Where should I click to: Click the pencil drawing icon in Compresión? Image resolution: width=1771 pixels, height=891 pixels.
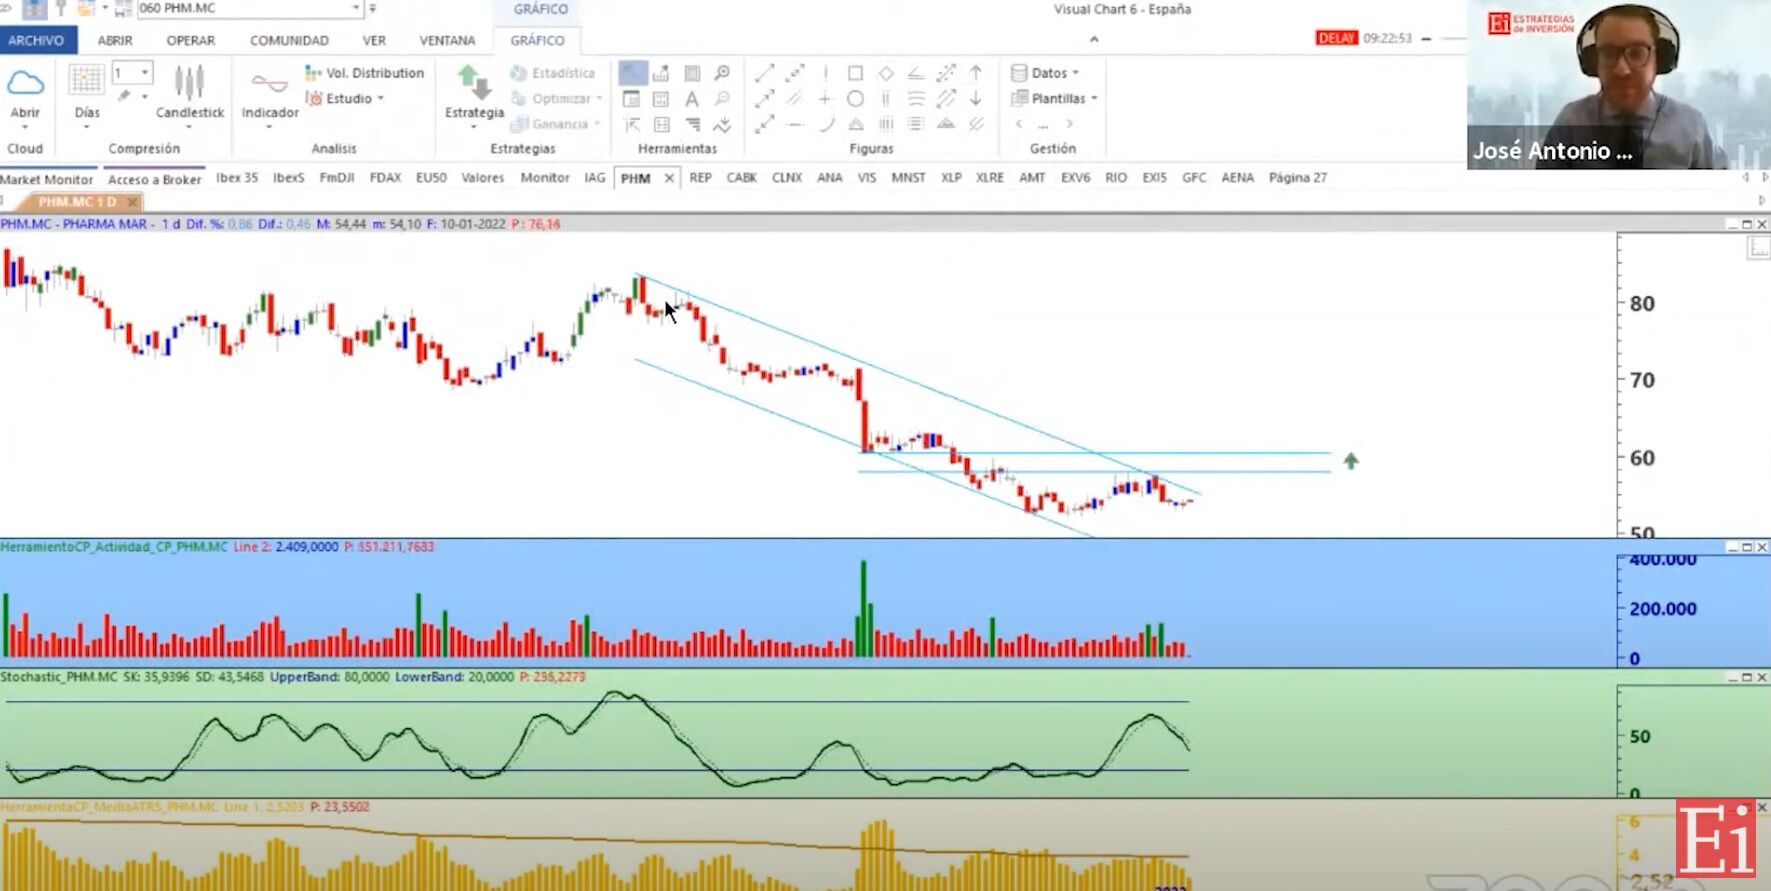(x=124, y=97)
